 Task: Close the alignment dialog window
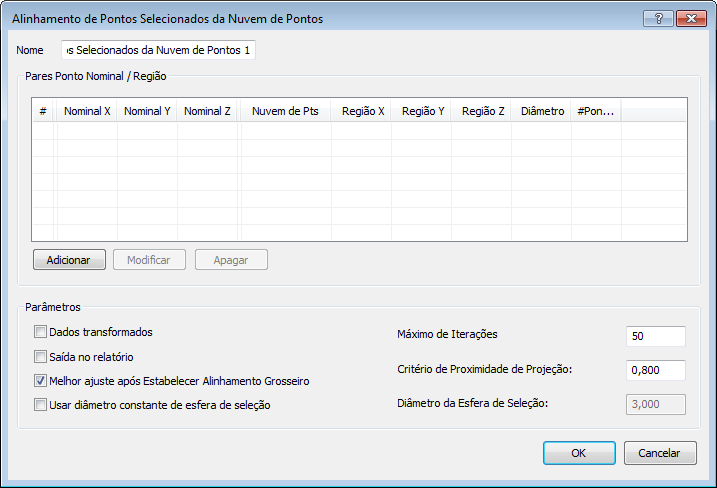point(690,18)
